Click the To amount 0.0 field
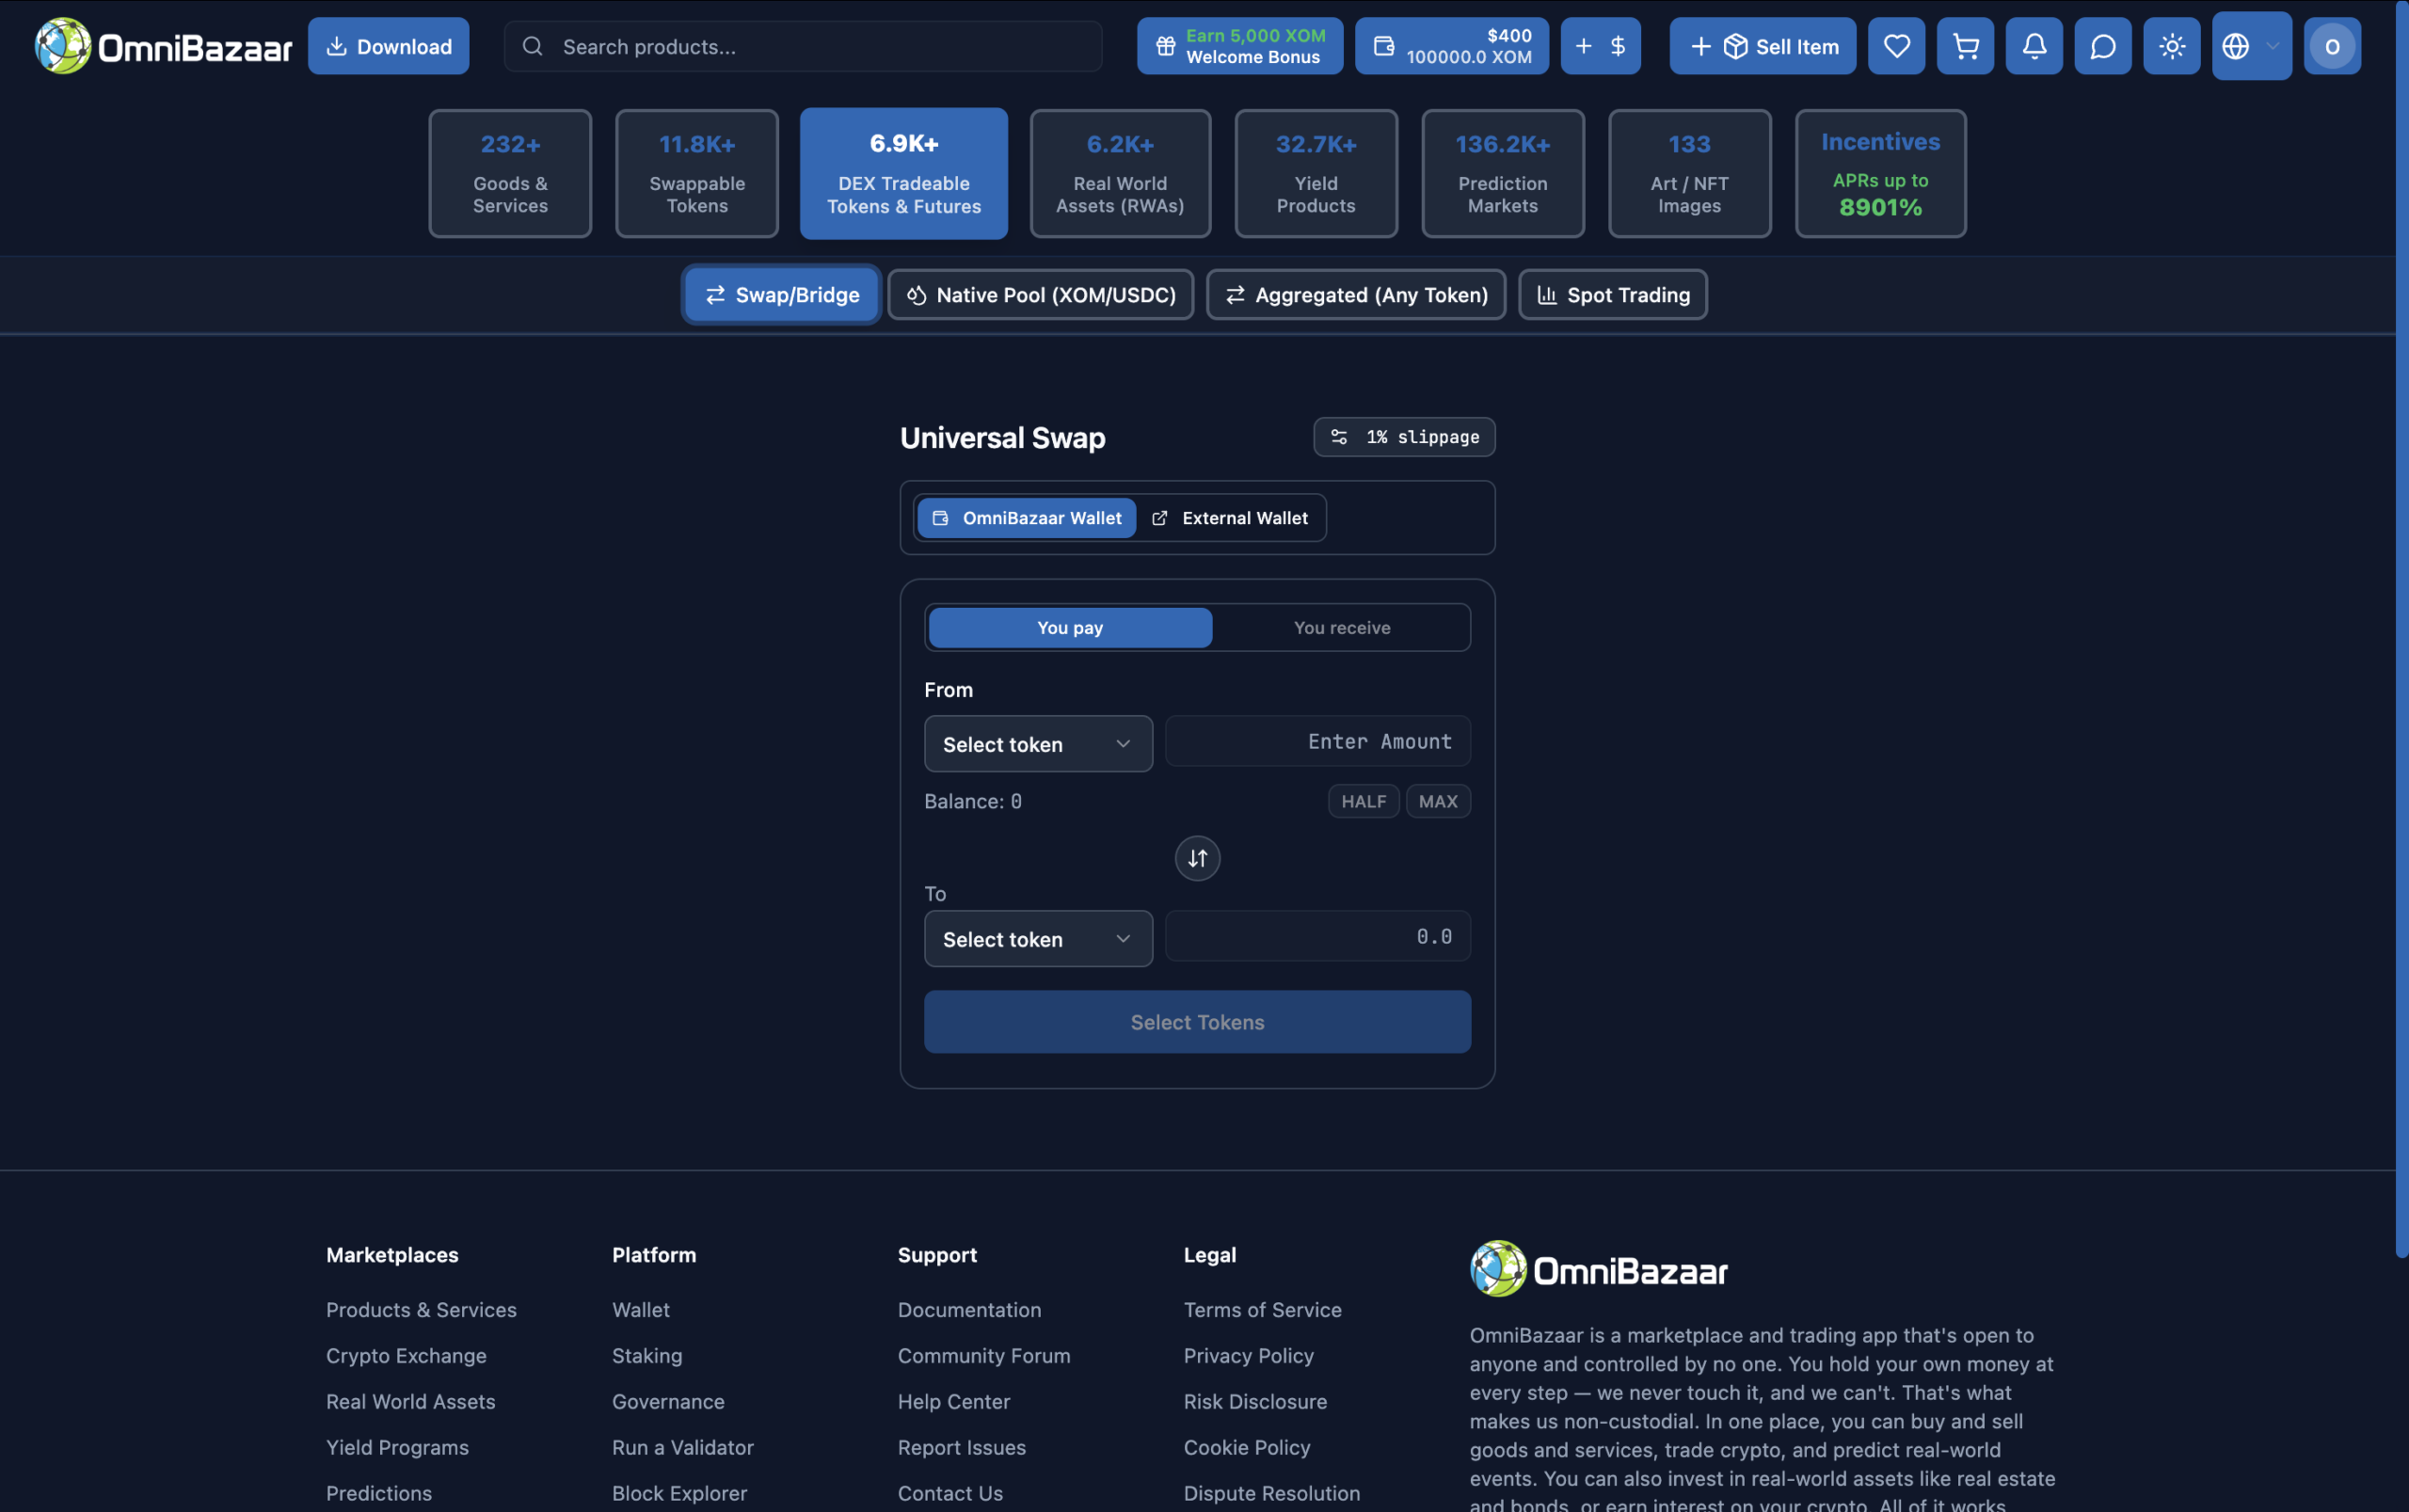 click(1318, 936)
